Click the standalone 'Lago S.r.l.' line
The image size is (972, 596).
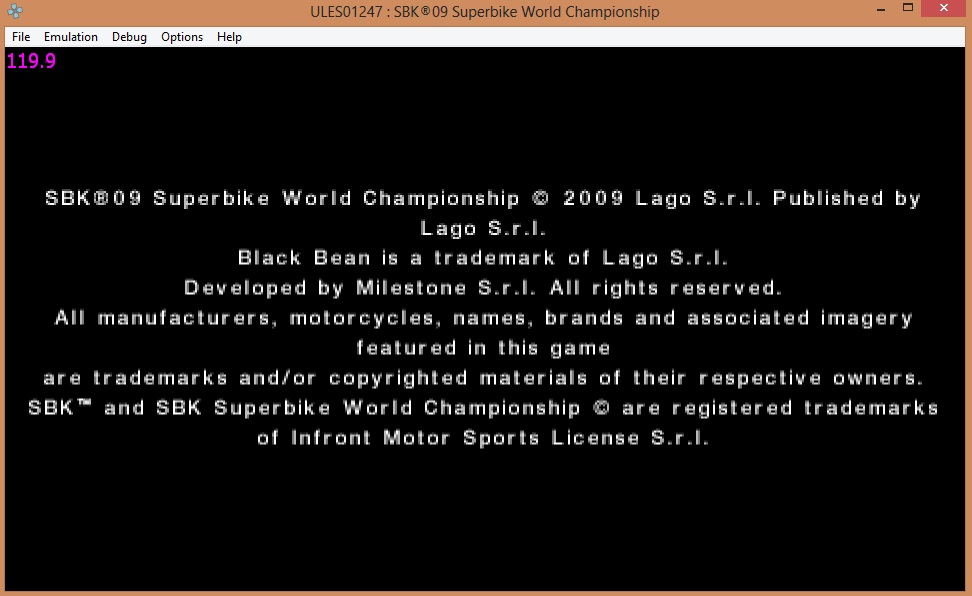(483, 228)
